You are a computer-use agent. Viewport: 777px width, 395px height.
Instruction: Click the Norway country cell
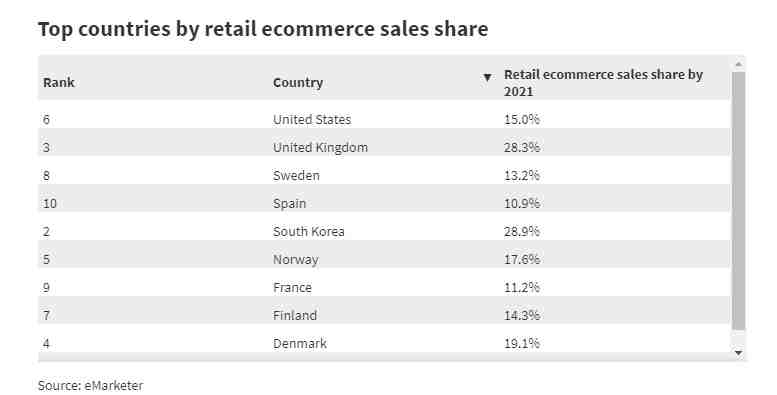point(296,260)
